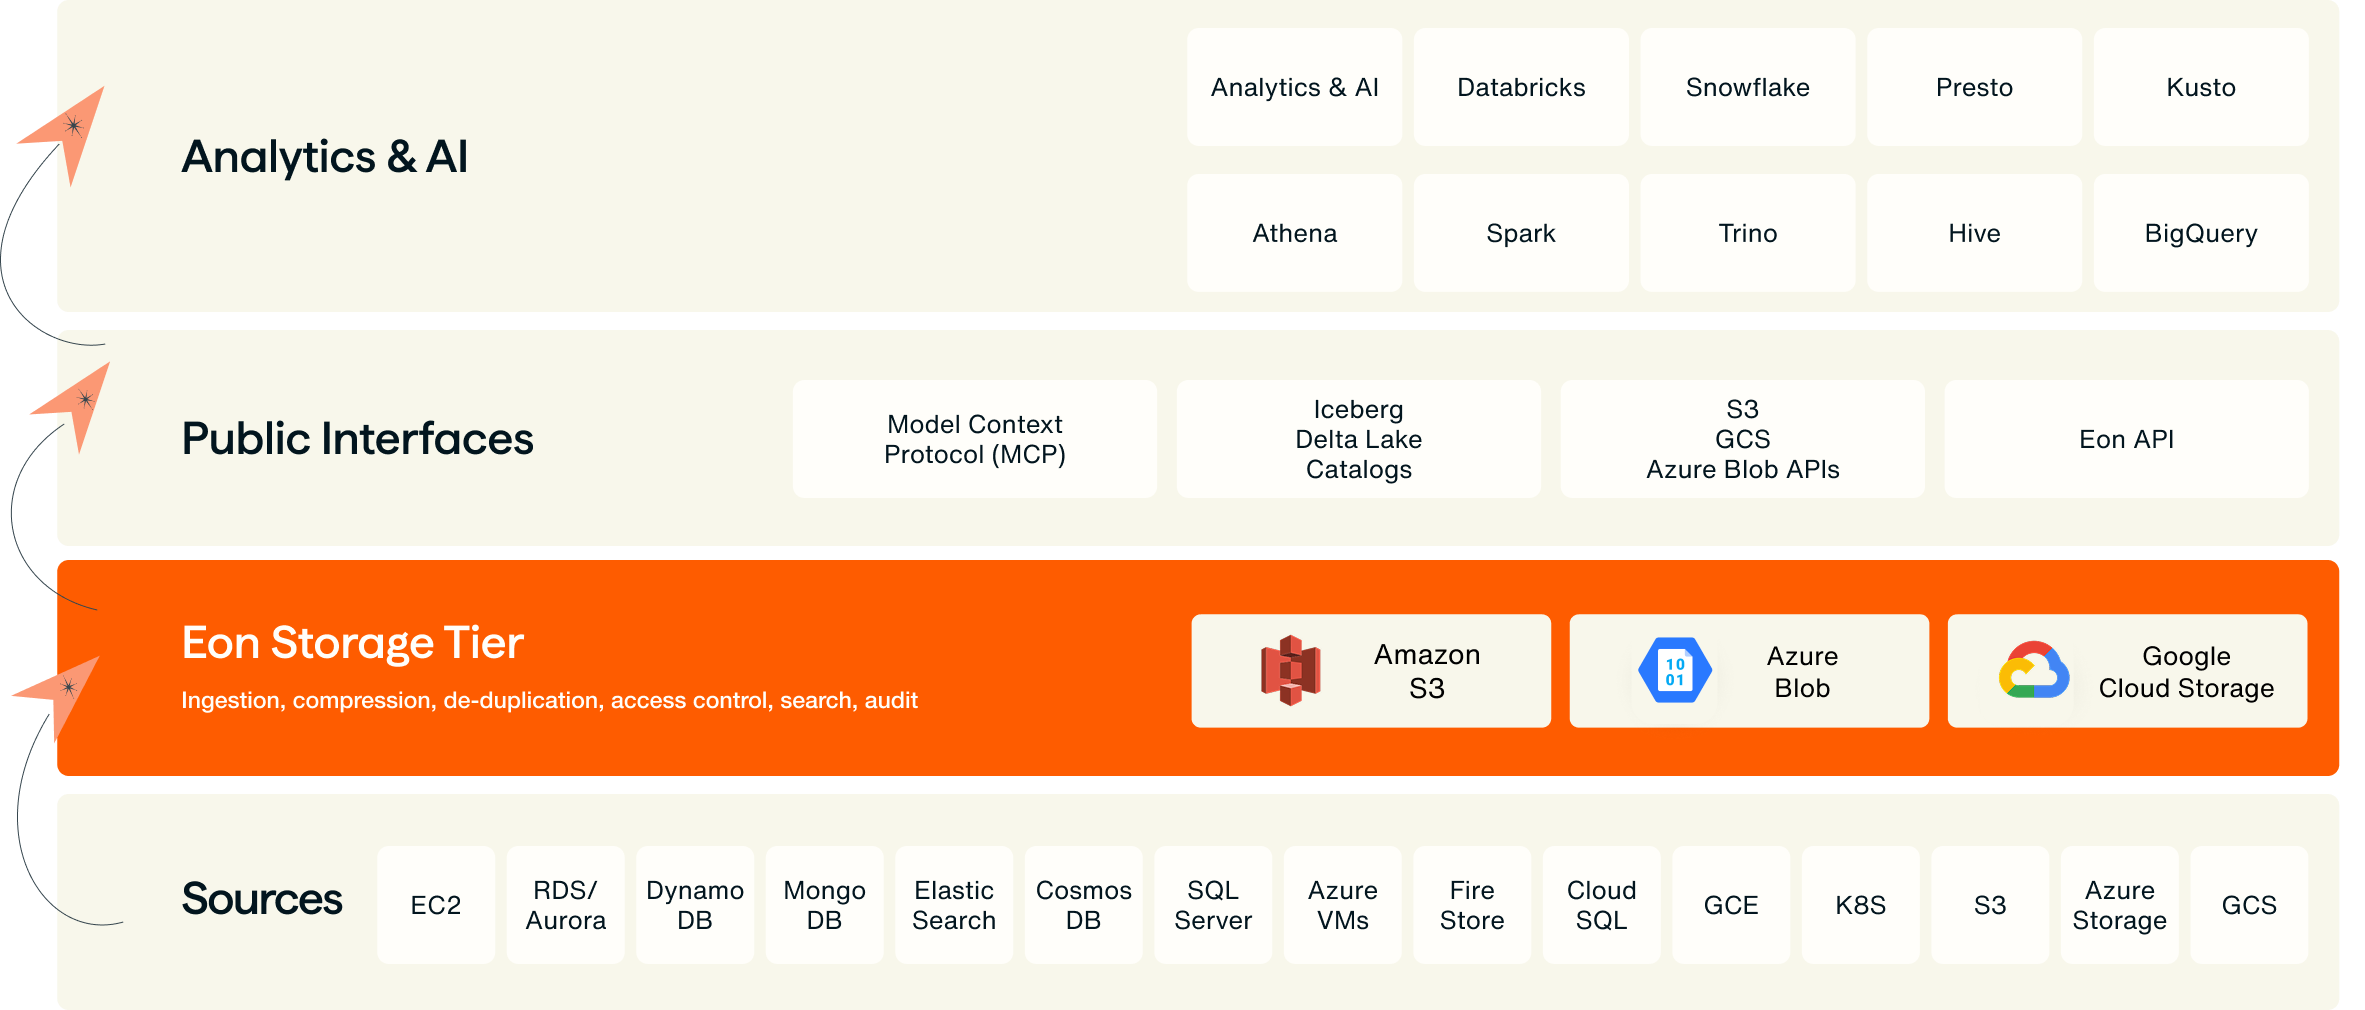
Task: Click the Eon Storage Tier heading
Action: (x=352, y=643)
